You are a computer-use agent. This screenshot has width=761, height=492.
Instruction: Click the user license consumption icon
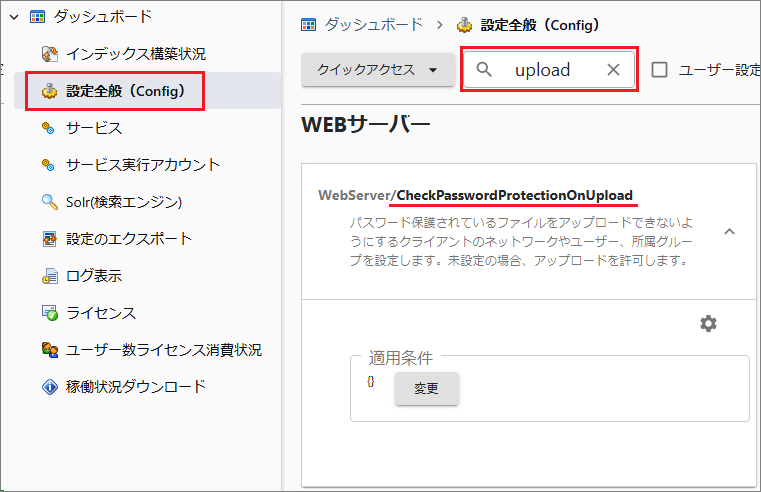pyautogui.click(x=49, y=350)
